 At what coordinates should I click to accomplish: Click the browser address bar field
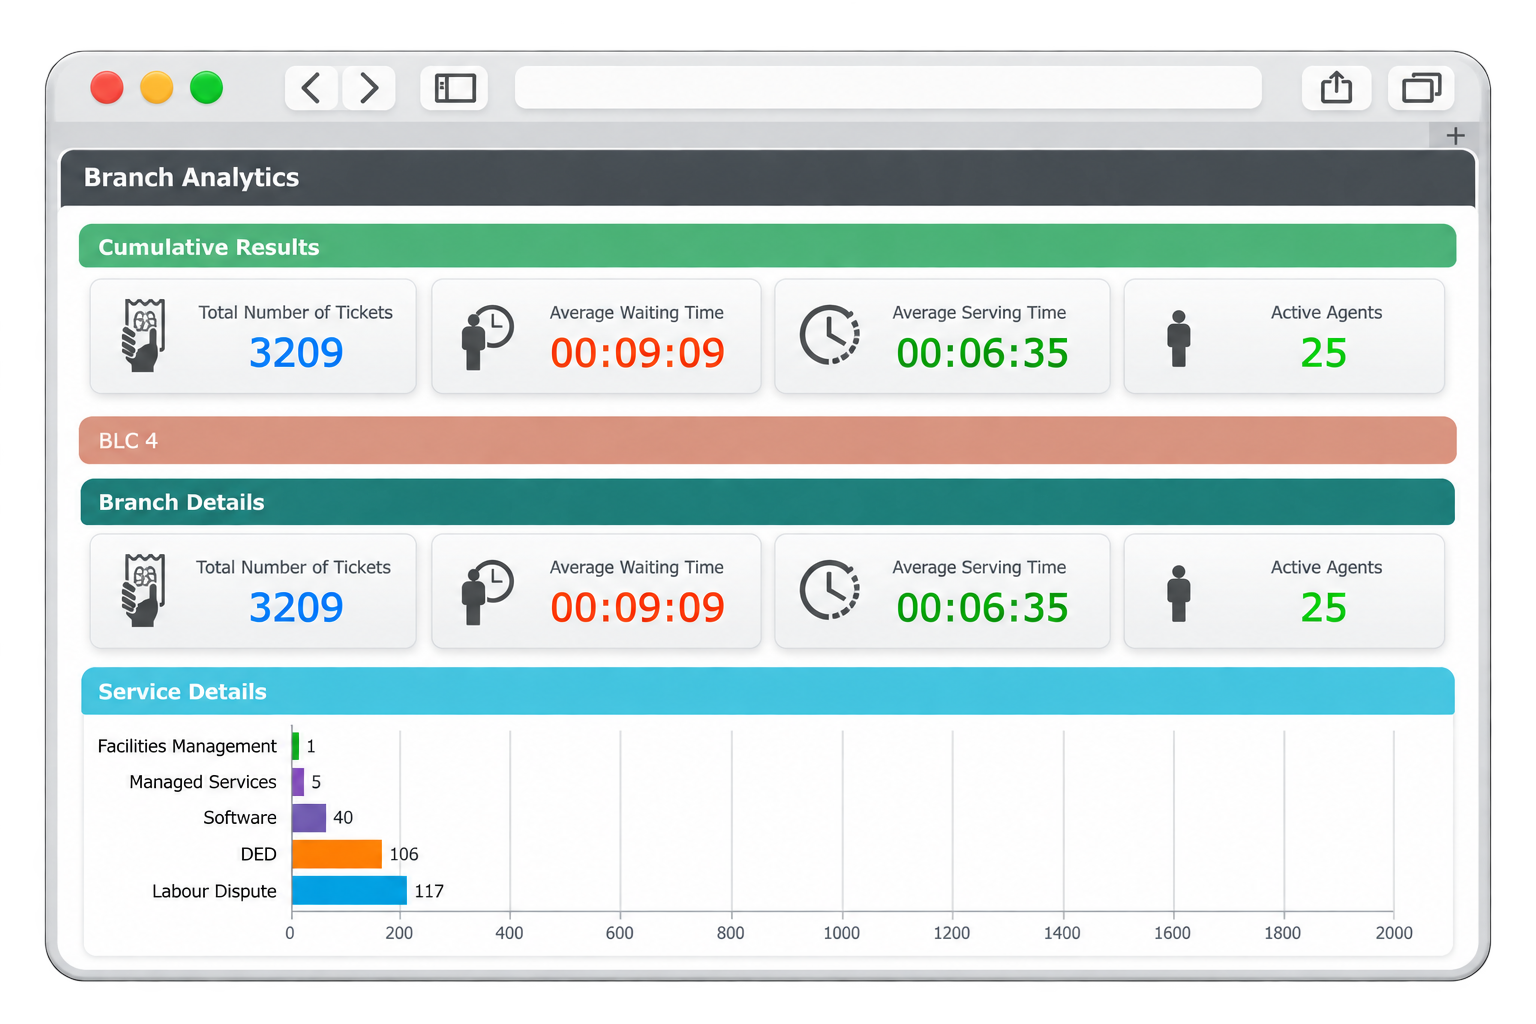[x=888, y=88]
